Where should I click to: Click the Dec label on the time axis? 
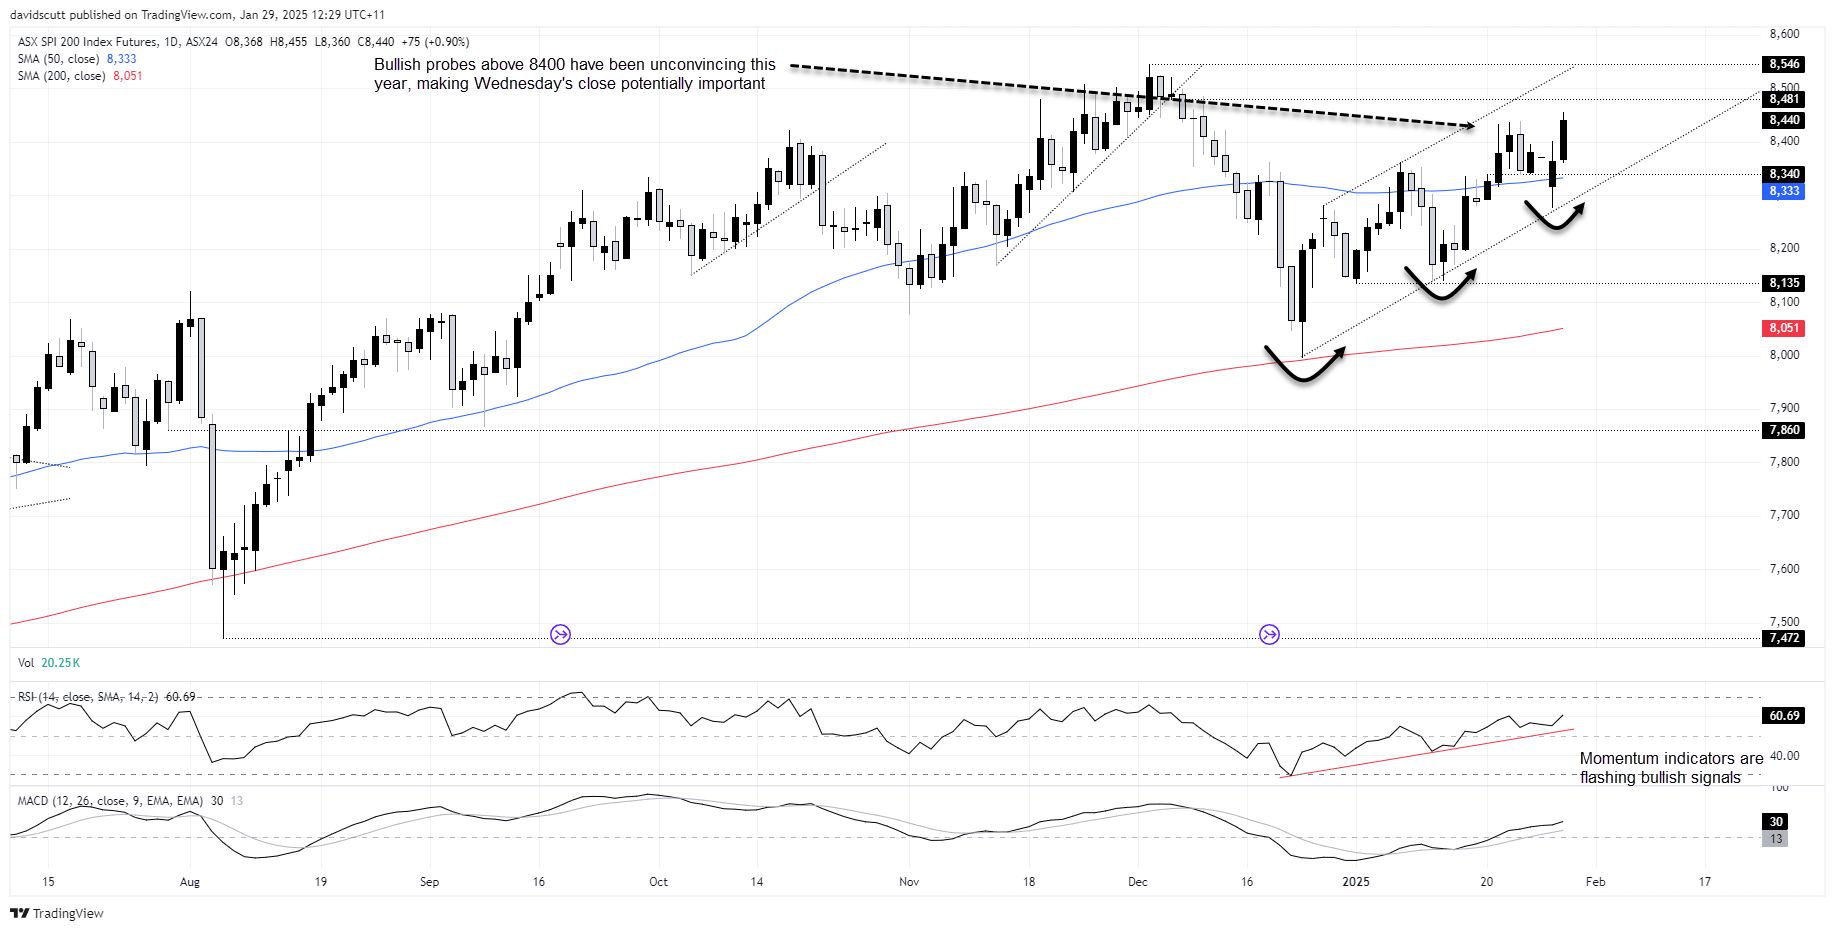click(1137, 882)
